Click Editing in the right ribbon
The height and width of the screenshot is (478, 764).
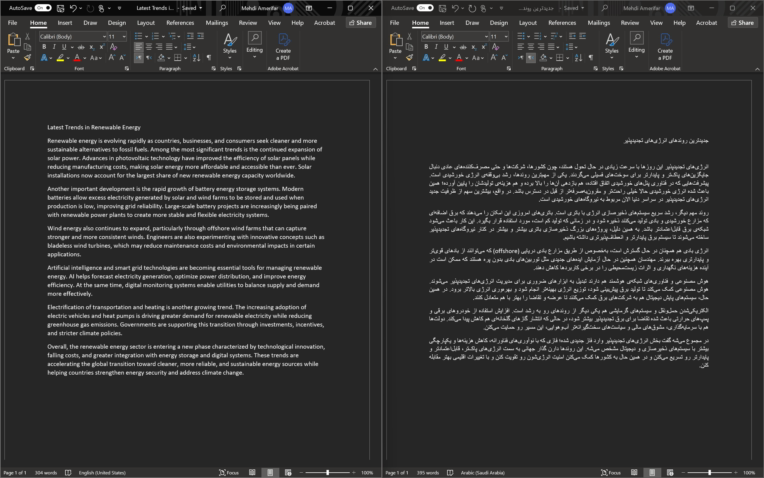[x=636, y=46]
